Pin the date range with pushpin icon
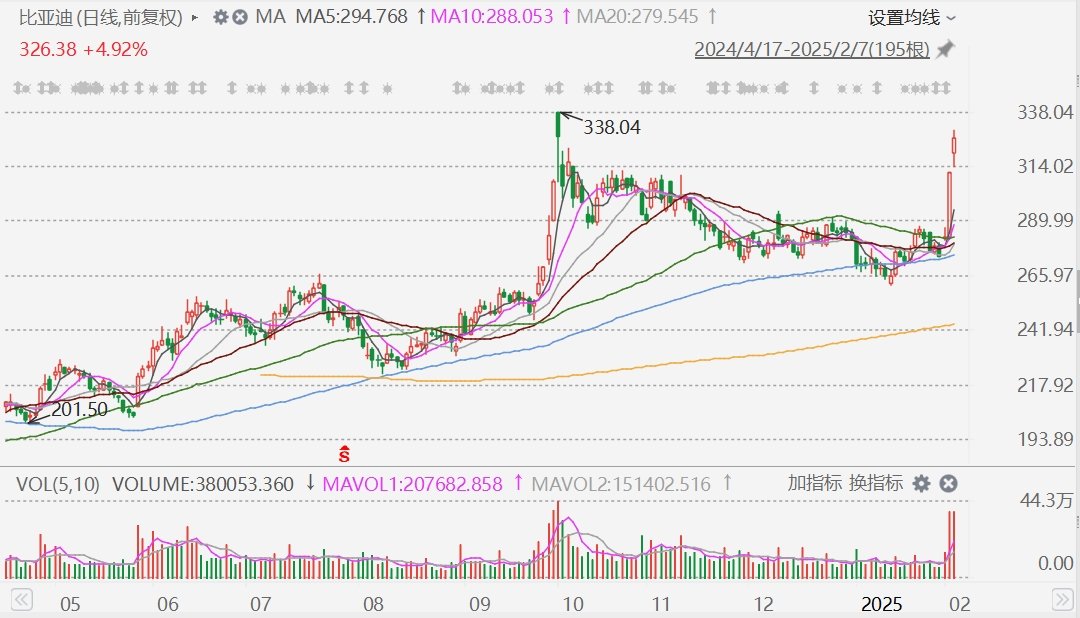The height and width of the screenshot is (618, 1080). [x=945, y=50]
